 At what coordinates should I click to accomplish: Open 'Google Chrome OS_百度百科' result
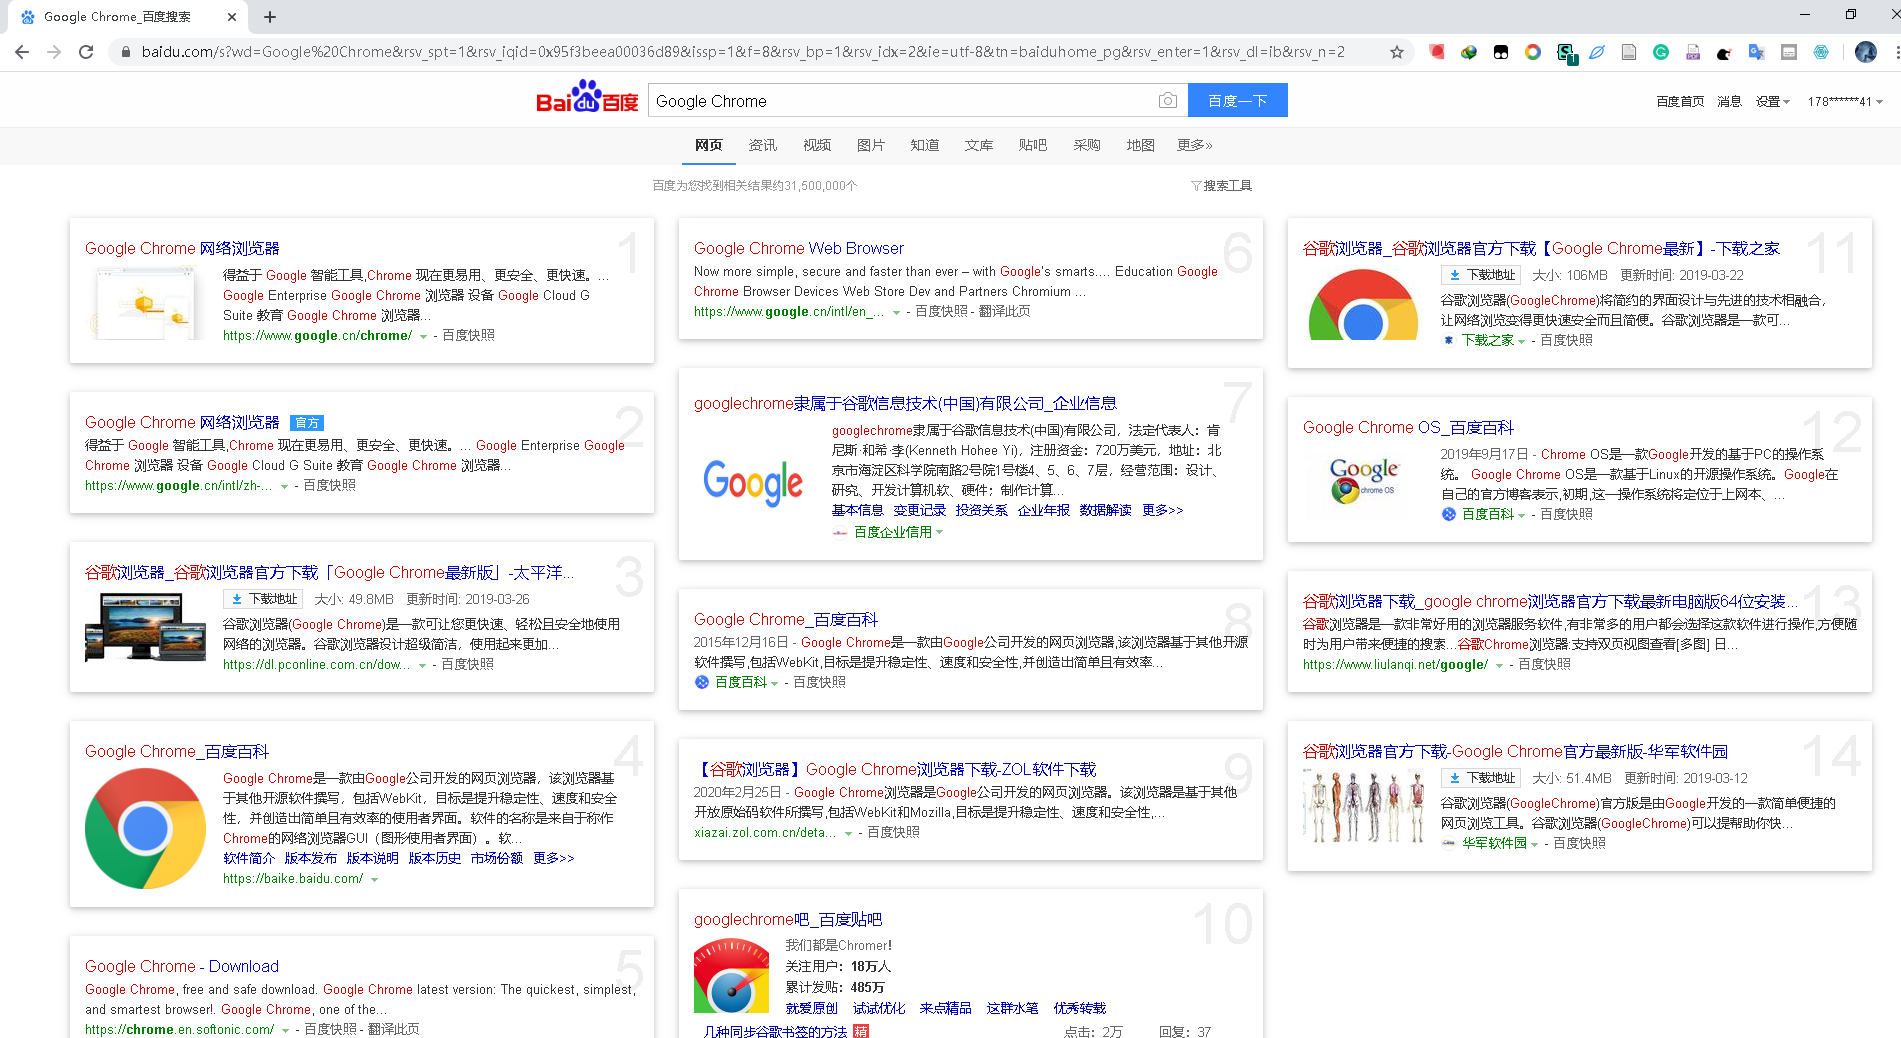pos(1408,427)
